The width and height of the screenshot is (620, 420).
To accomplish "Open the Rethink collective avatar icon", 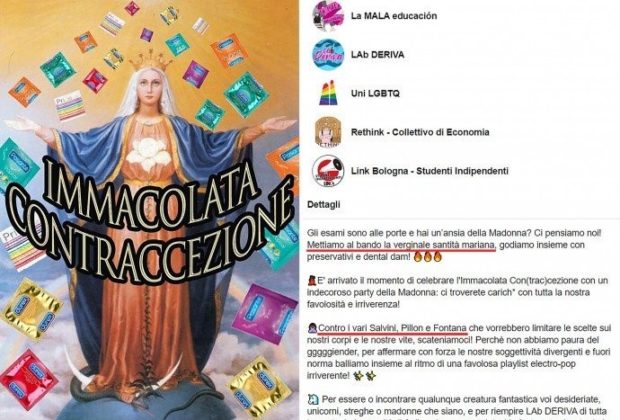I will [x=328, y=132].
